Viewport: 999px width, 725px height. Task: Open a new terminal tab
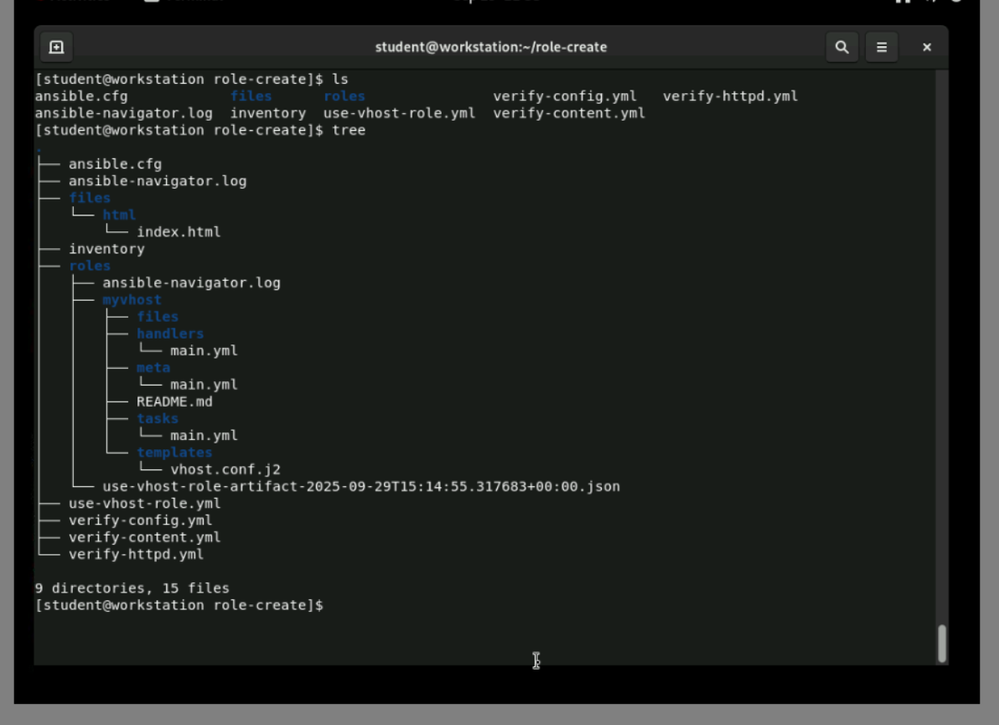click(56, 47)
